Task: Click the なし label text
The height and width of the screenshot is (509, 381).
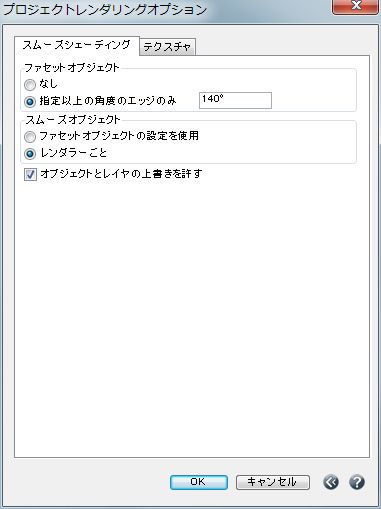Action: 49,84
